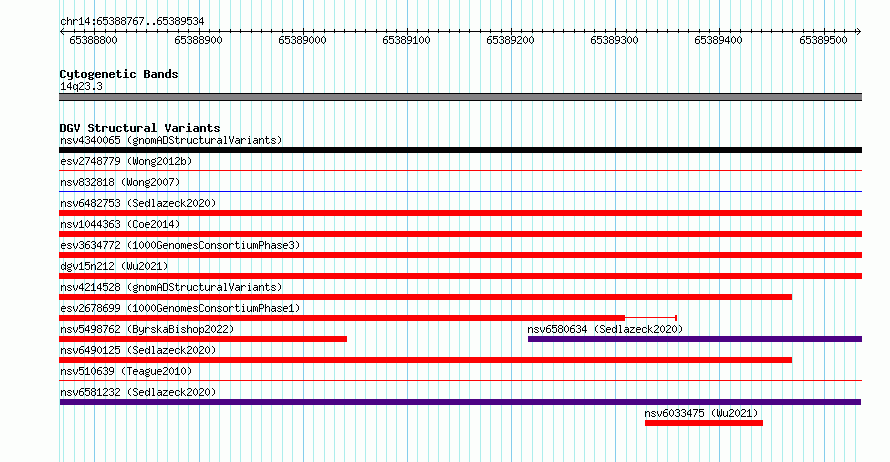
Task: Open nsv4214528 gnomADStructuralVariants label
Action: point(171,287)
